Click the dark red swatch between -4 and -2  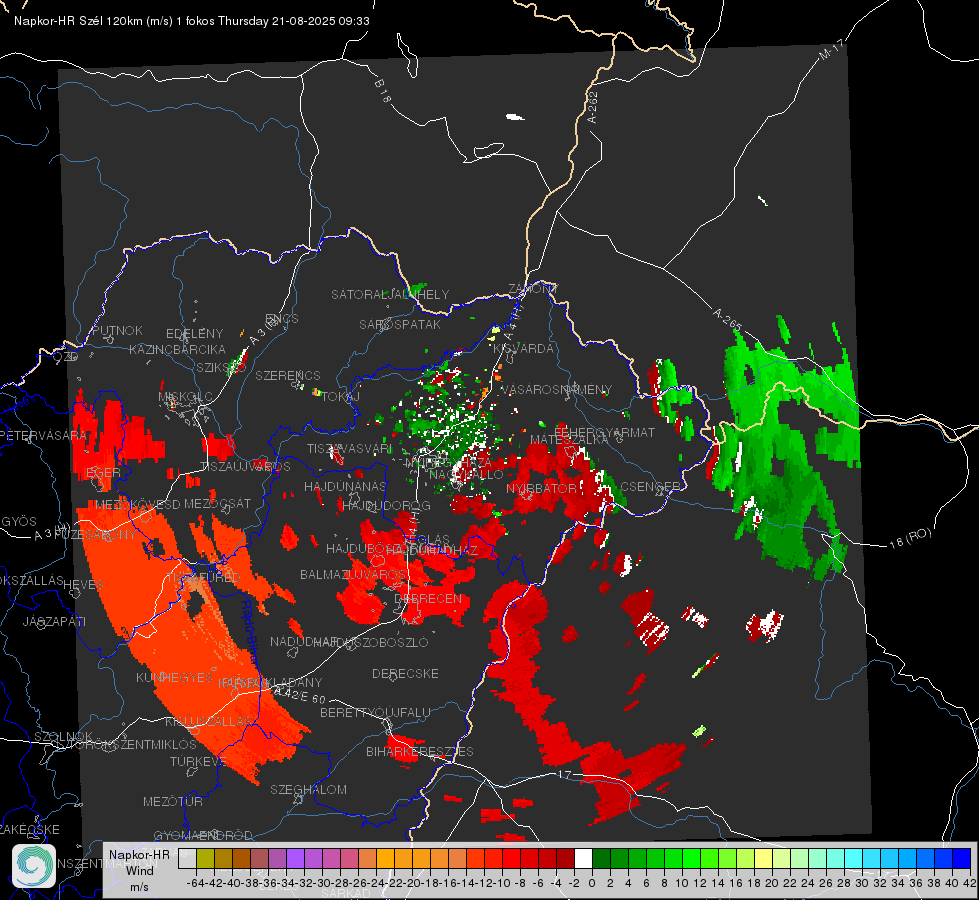tap(565, 858)
